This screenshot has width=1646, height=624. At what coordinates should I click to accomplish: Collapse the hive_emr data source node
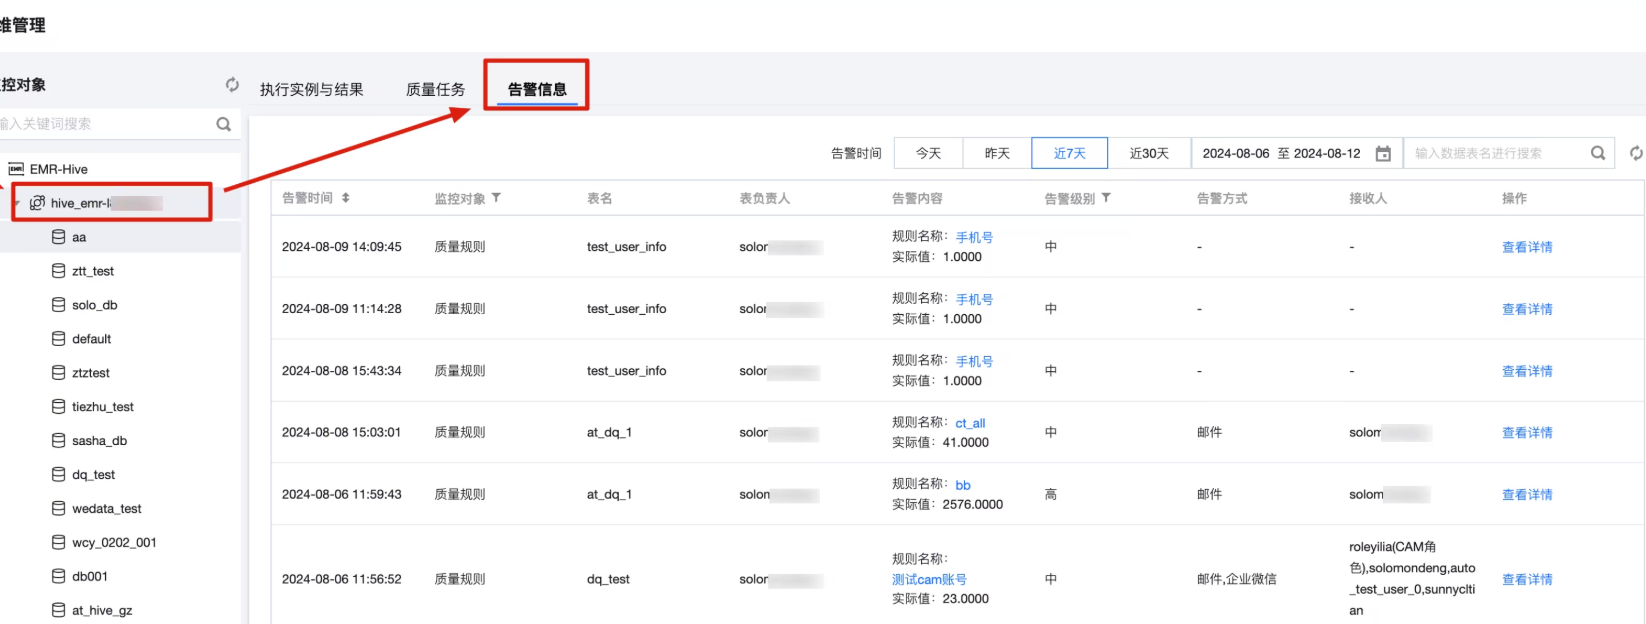click(17, 203)
